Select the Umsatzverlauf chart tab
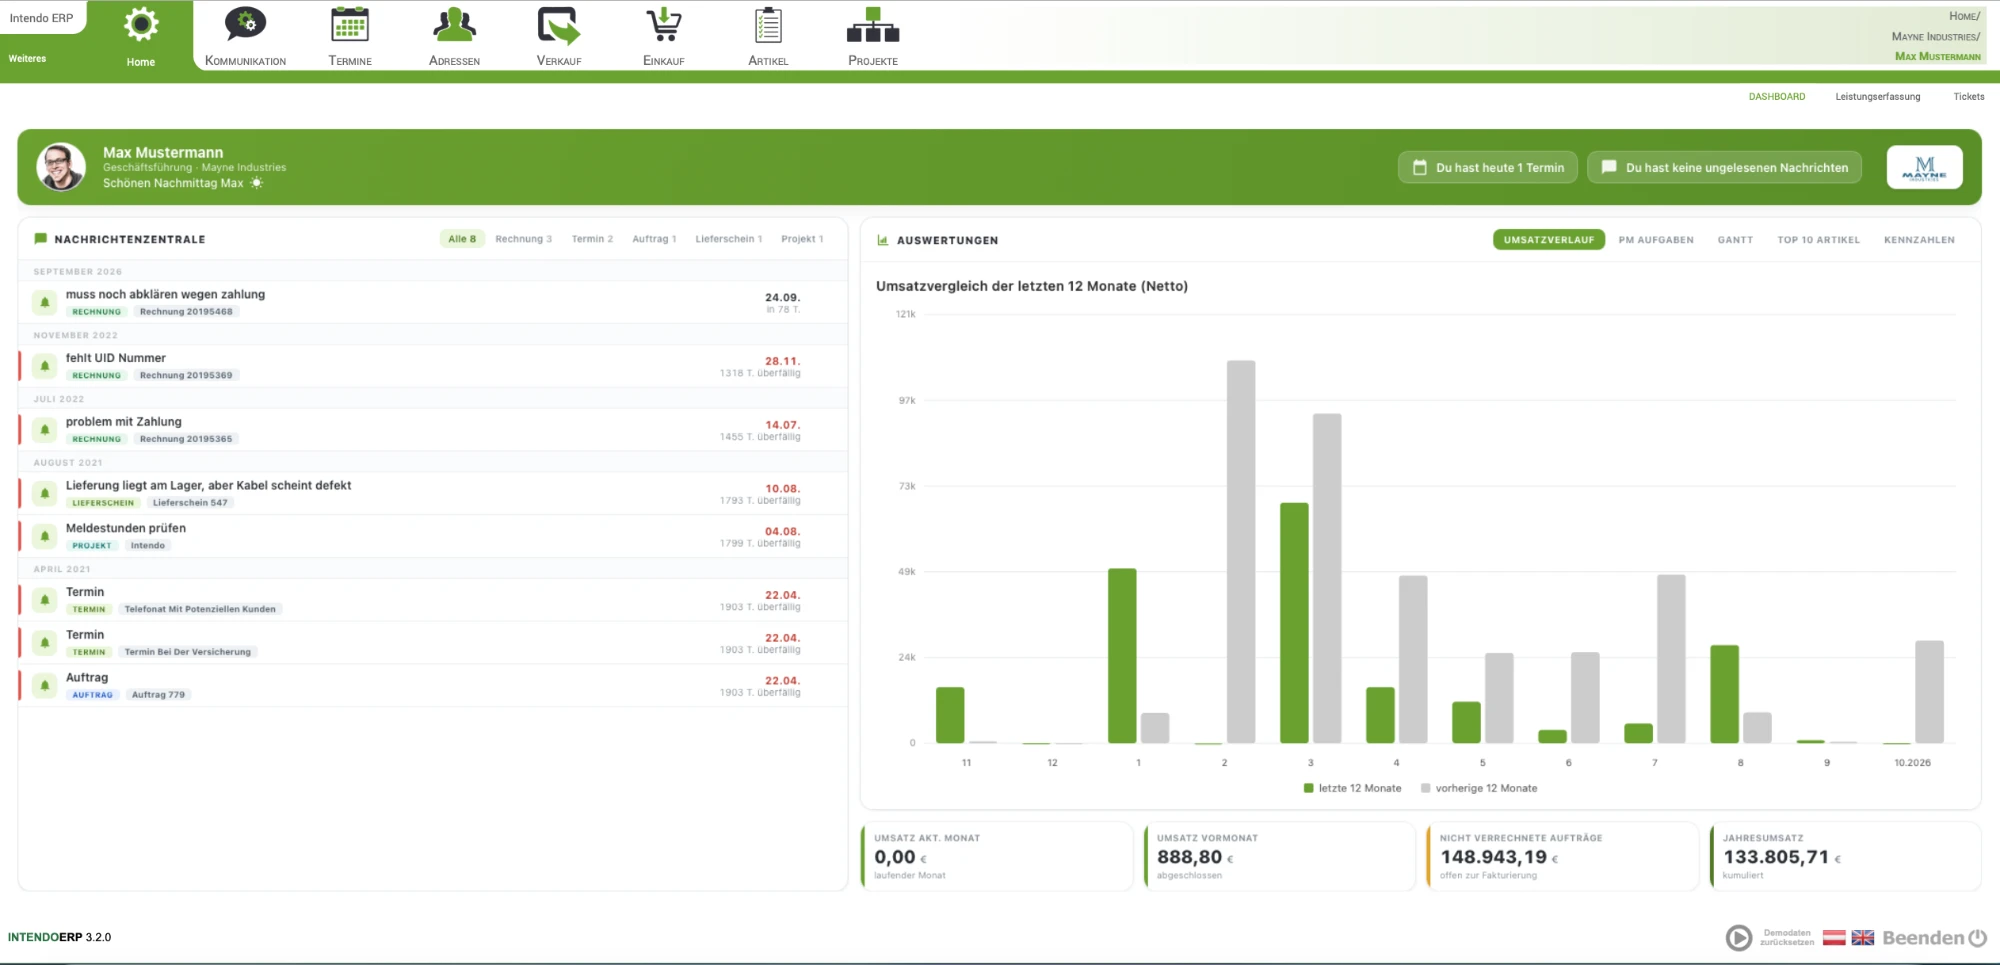 click(x=1549, y=240)
